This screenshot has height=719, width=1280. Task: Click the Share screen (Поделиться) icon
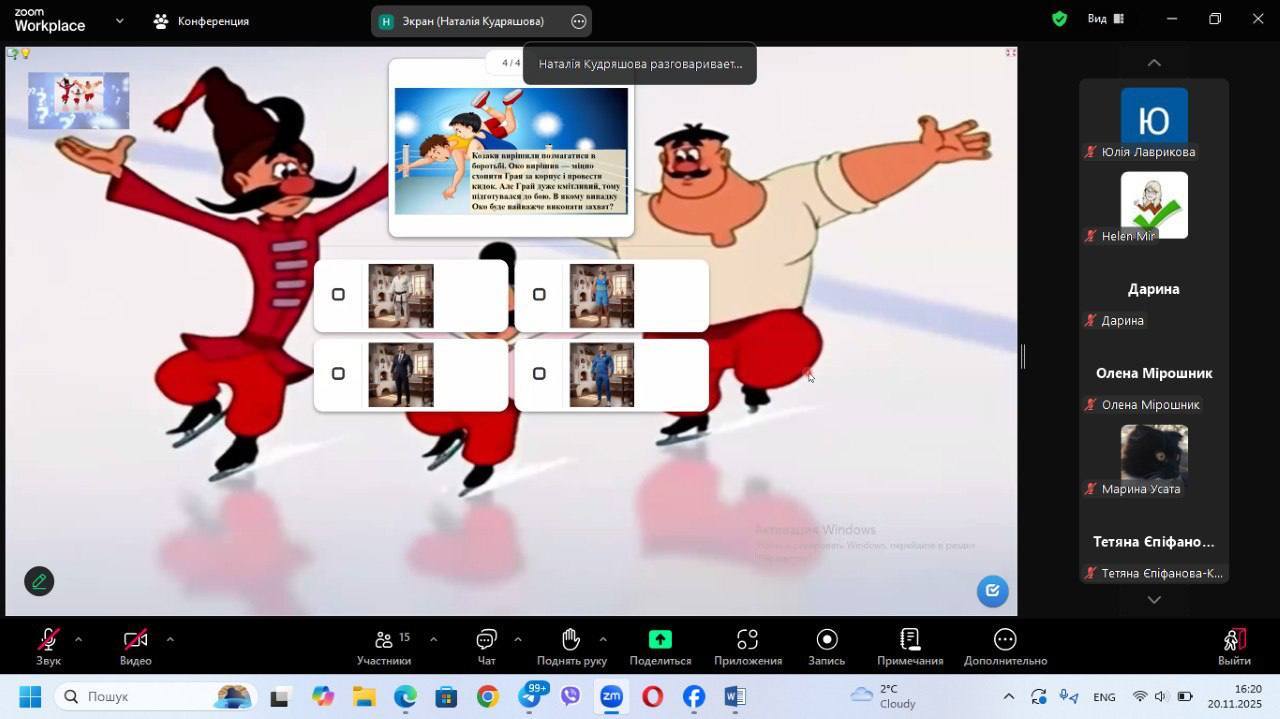(660, 640)
